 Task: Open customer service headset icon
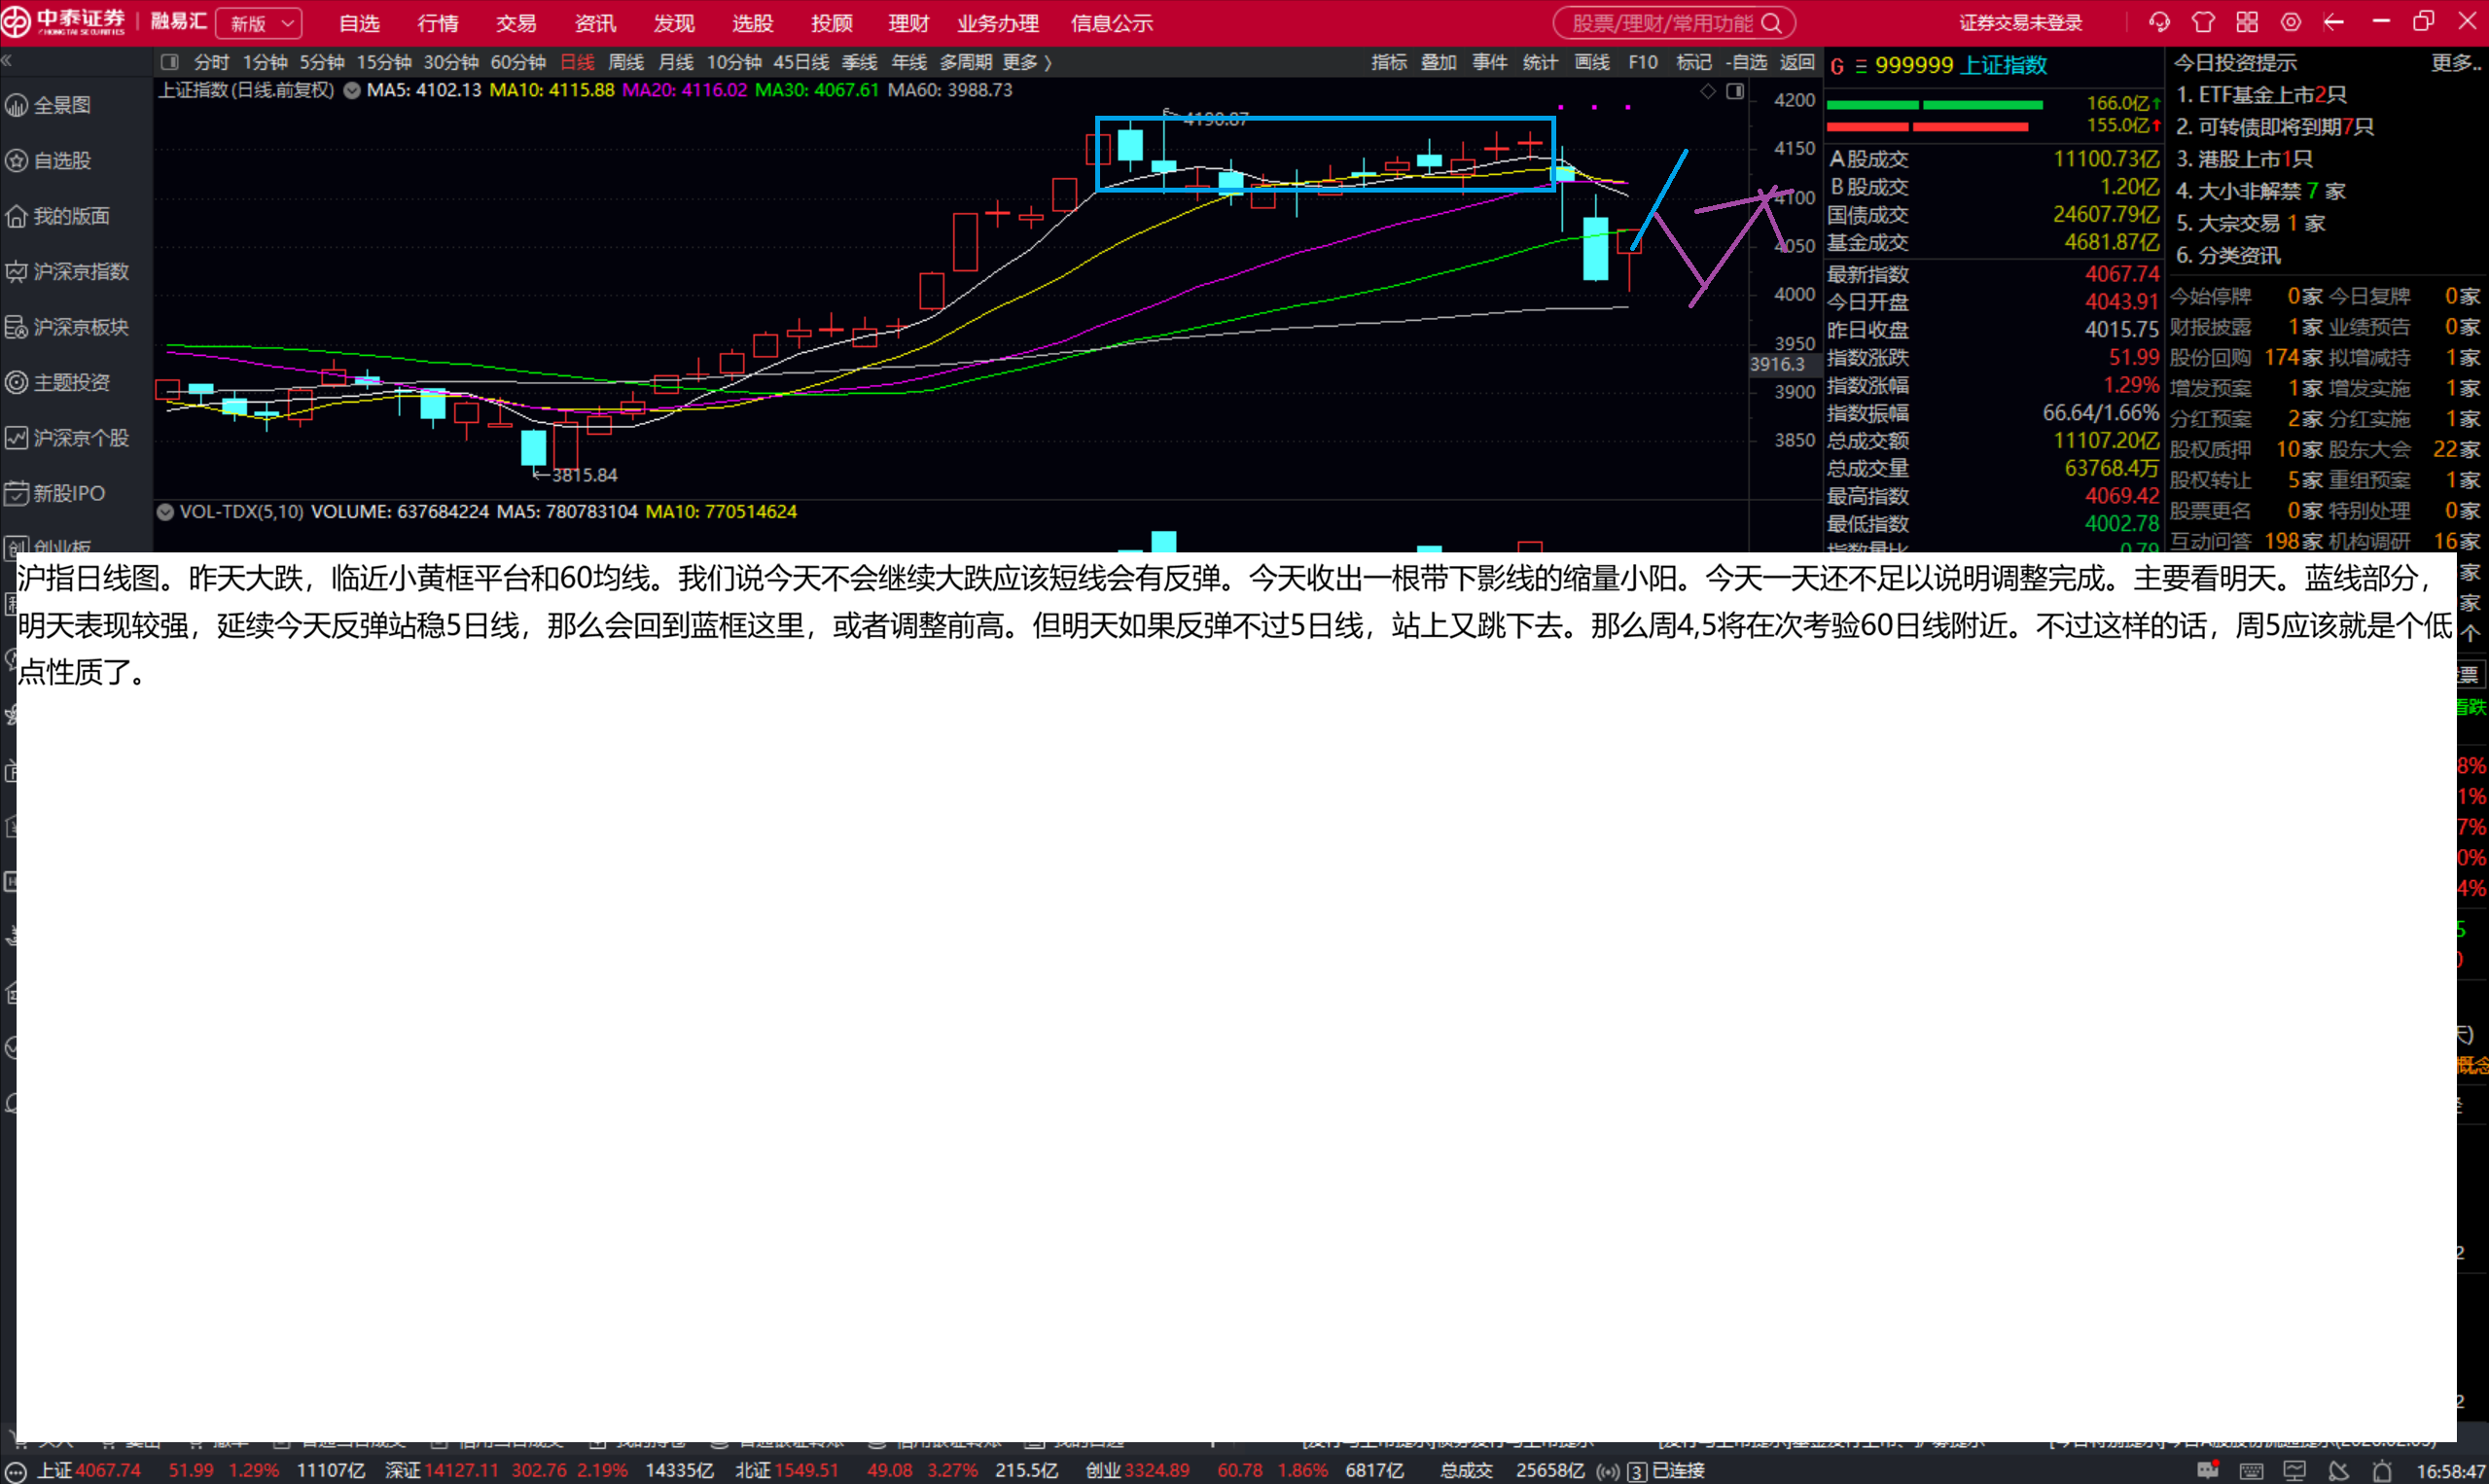click(x=2159, y=22)
